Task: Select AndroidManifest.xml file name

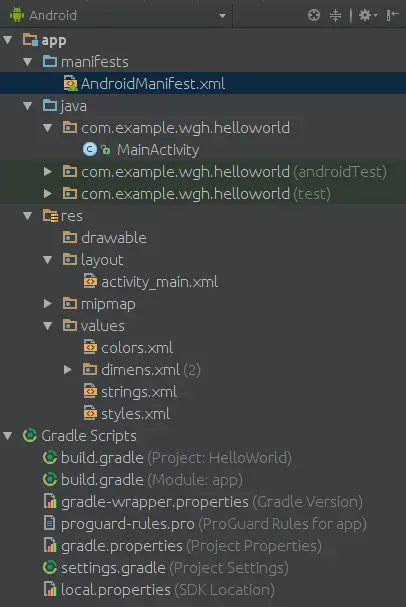Action: (x=152, y=84)
